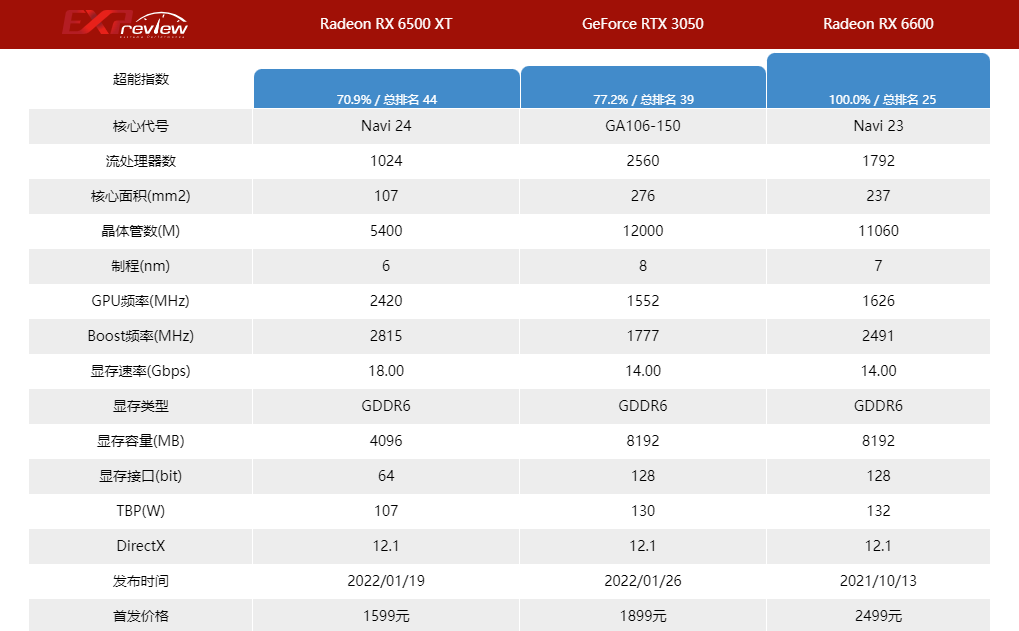1019x631 pixels.
Task: Select the 8 nm process value
Action: pyautogui.click(x=643, y=266)
